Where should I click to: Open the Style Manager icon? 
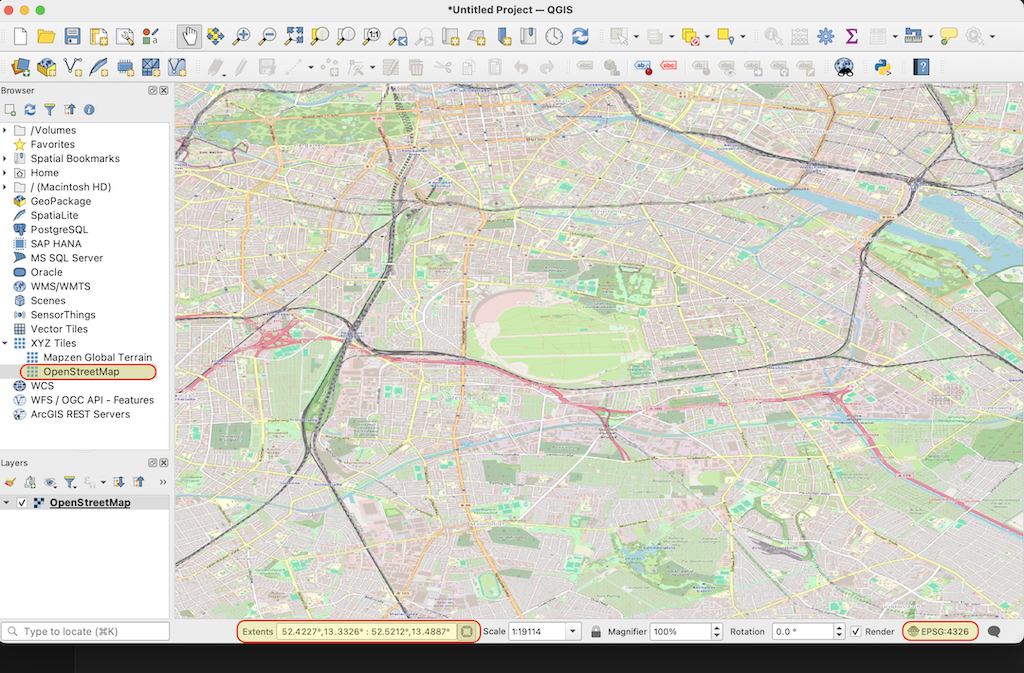pyautogui.click(x=151, y=36)
